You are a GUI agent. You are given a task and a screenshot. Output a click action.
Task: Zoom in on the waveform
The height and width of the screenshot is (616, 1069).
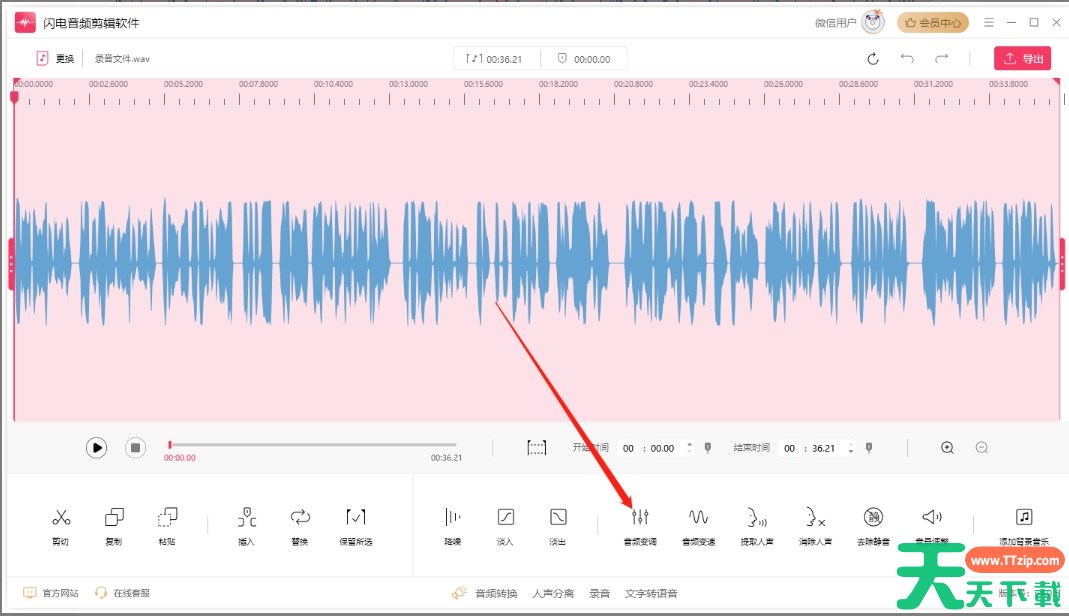(x=947, y=448)
